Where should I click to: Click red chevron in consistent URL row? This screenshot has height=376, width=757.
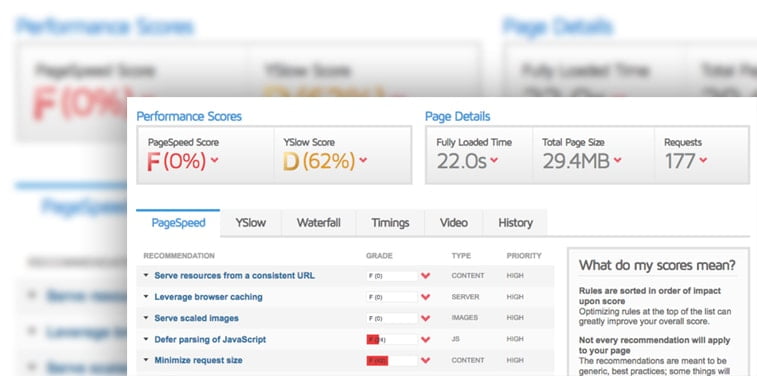click(x=425, y=276)
